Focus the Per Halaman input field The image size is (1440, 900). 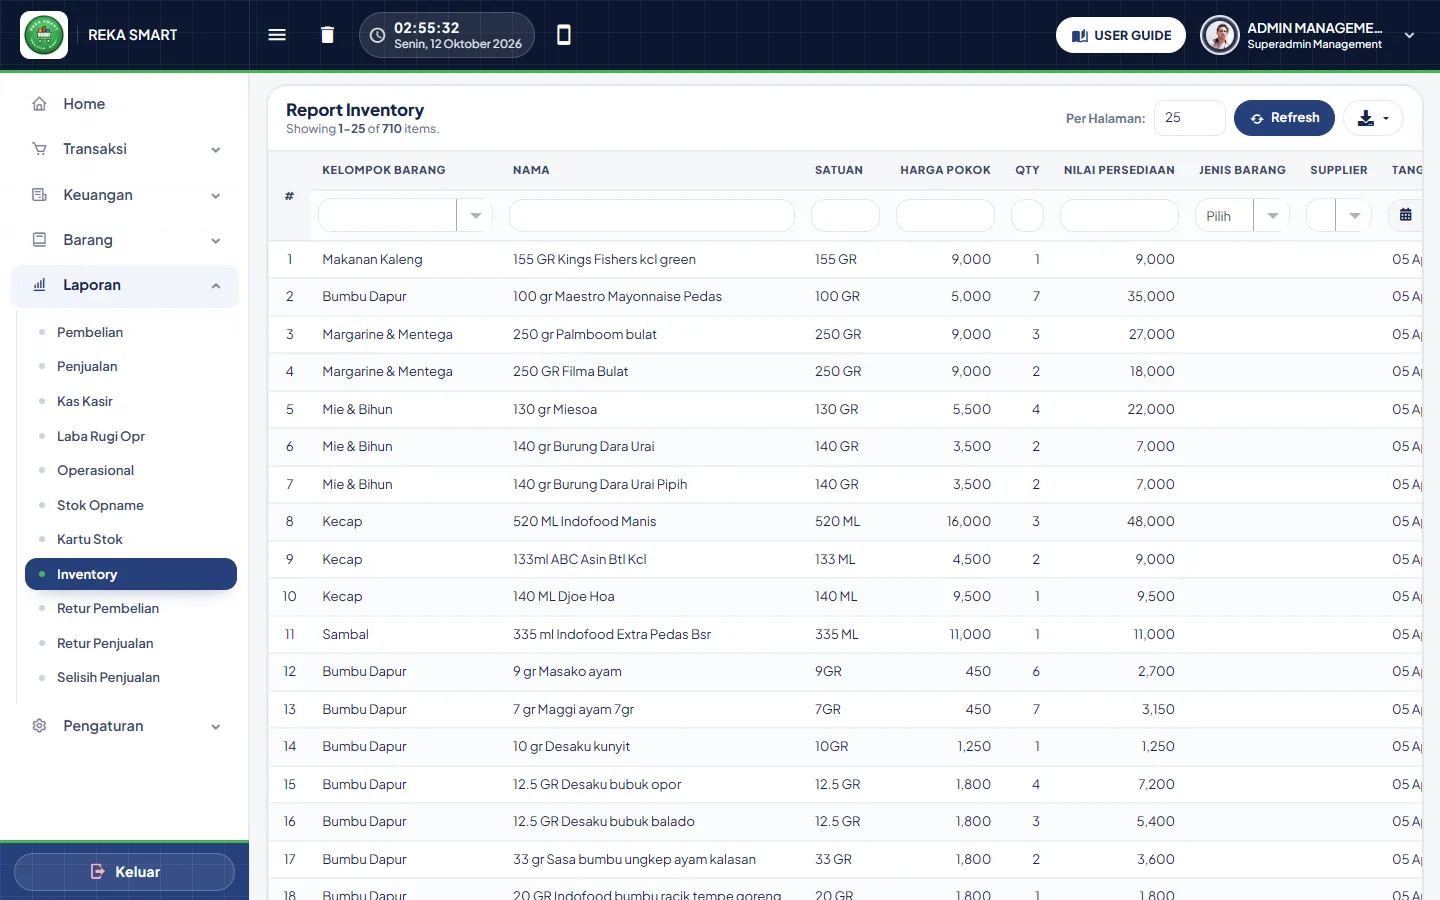1190,118
